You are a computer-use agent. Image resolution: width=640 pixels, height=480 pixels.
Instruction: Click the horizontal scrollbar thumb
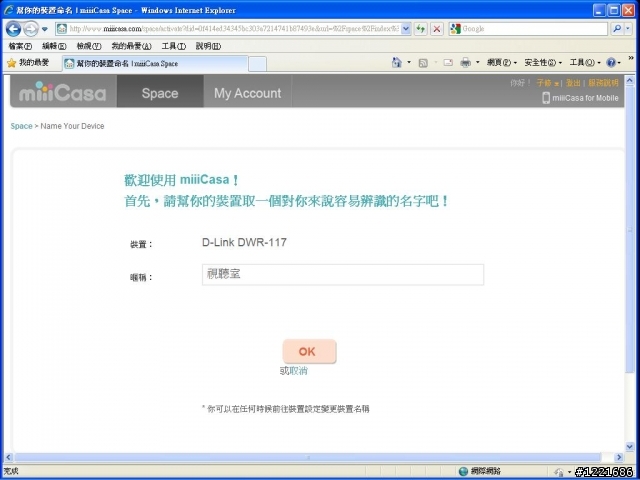pyautogui.click(x=308, y=457)
